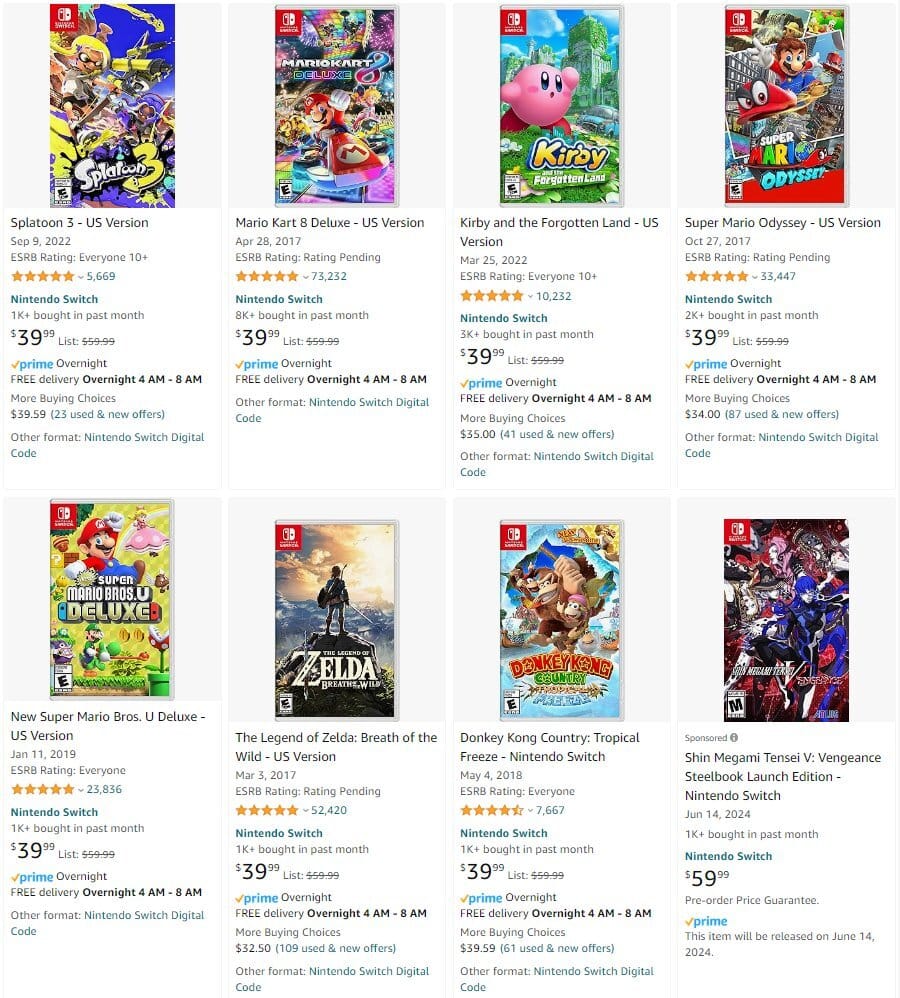Expand the rating dropdown arrow for Splatoon 3
Screen dimensions: 900x998
[81, 277]
